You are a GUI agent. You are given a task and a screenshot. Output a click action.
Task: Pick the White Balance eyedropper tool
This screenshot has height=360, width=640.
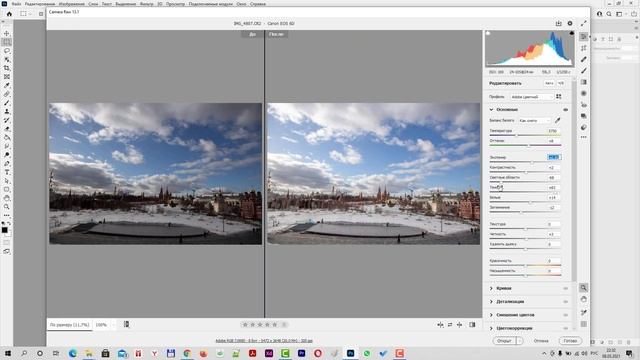click(558, 120)
